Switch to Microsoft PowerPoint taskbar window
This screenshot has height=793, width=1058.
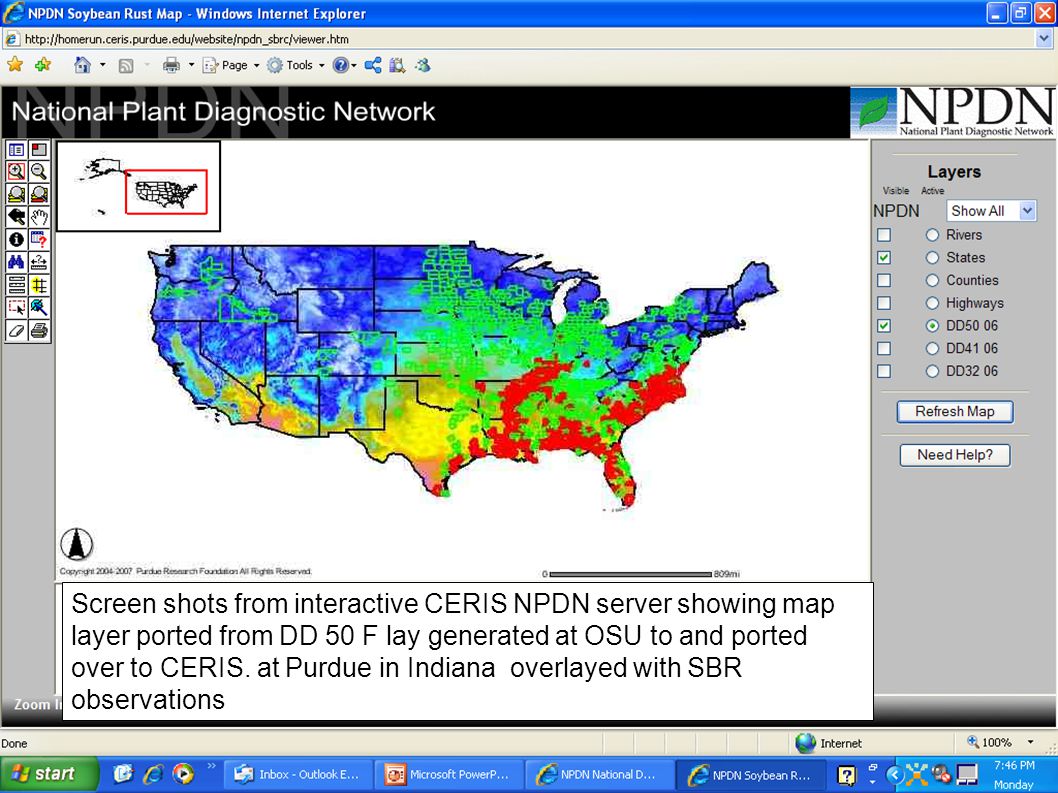click(x=450, y=774)
